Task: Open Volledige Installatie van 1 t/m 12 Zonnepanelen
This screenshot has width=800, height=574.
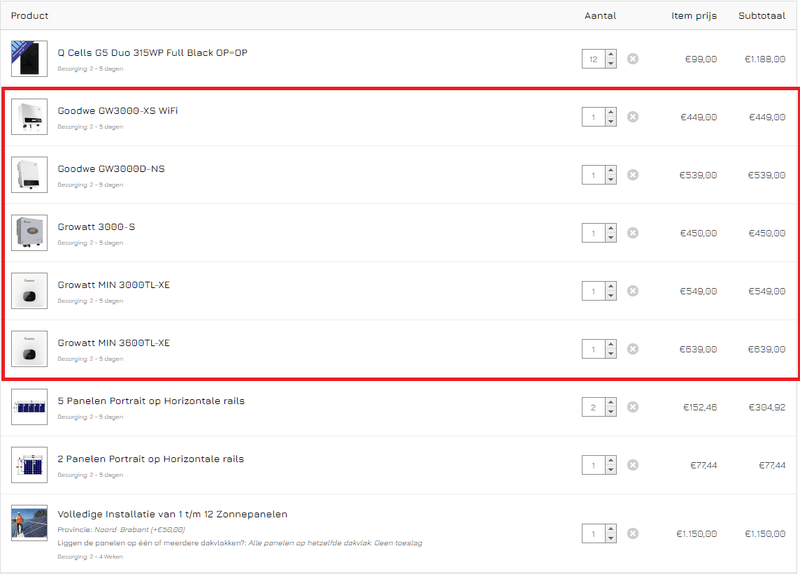Action: (172, 514)
